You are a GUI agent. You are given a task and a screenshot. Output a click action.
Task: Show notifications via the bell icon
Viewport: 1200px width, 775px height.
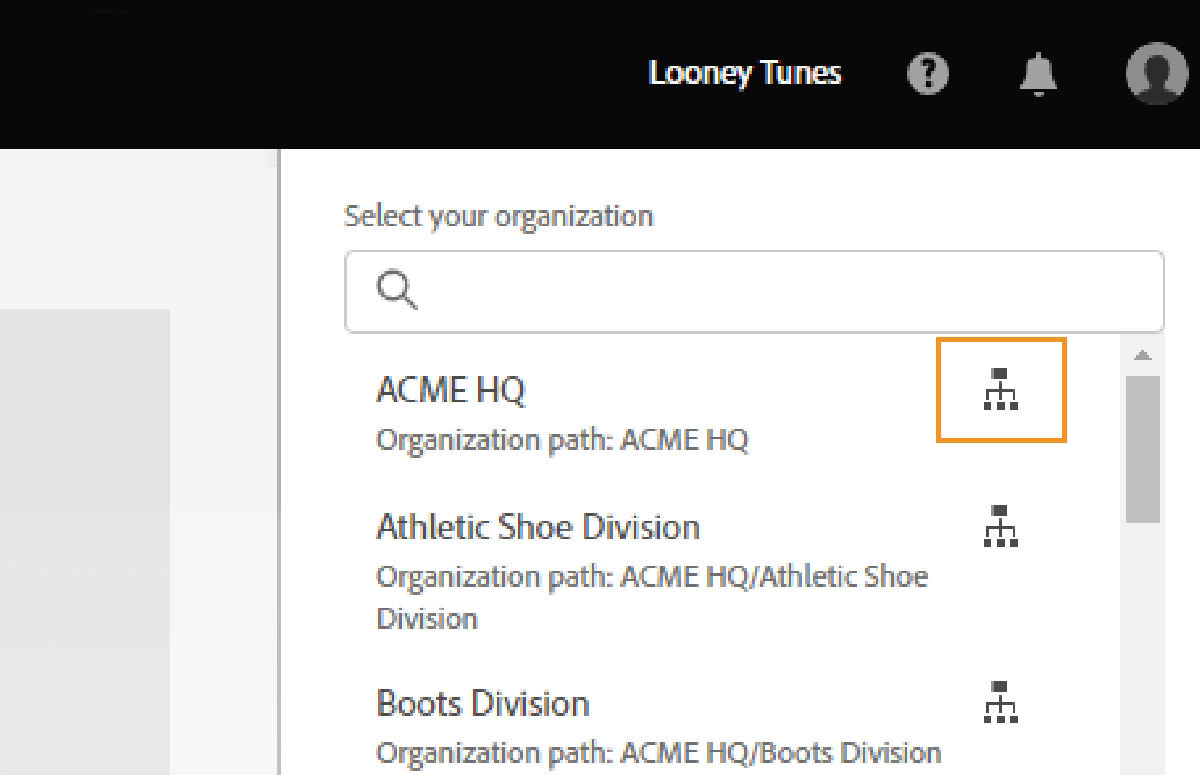click(x=1038, y=74)
